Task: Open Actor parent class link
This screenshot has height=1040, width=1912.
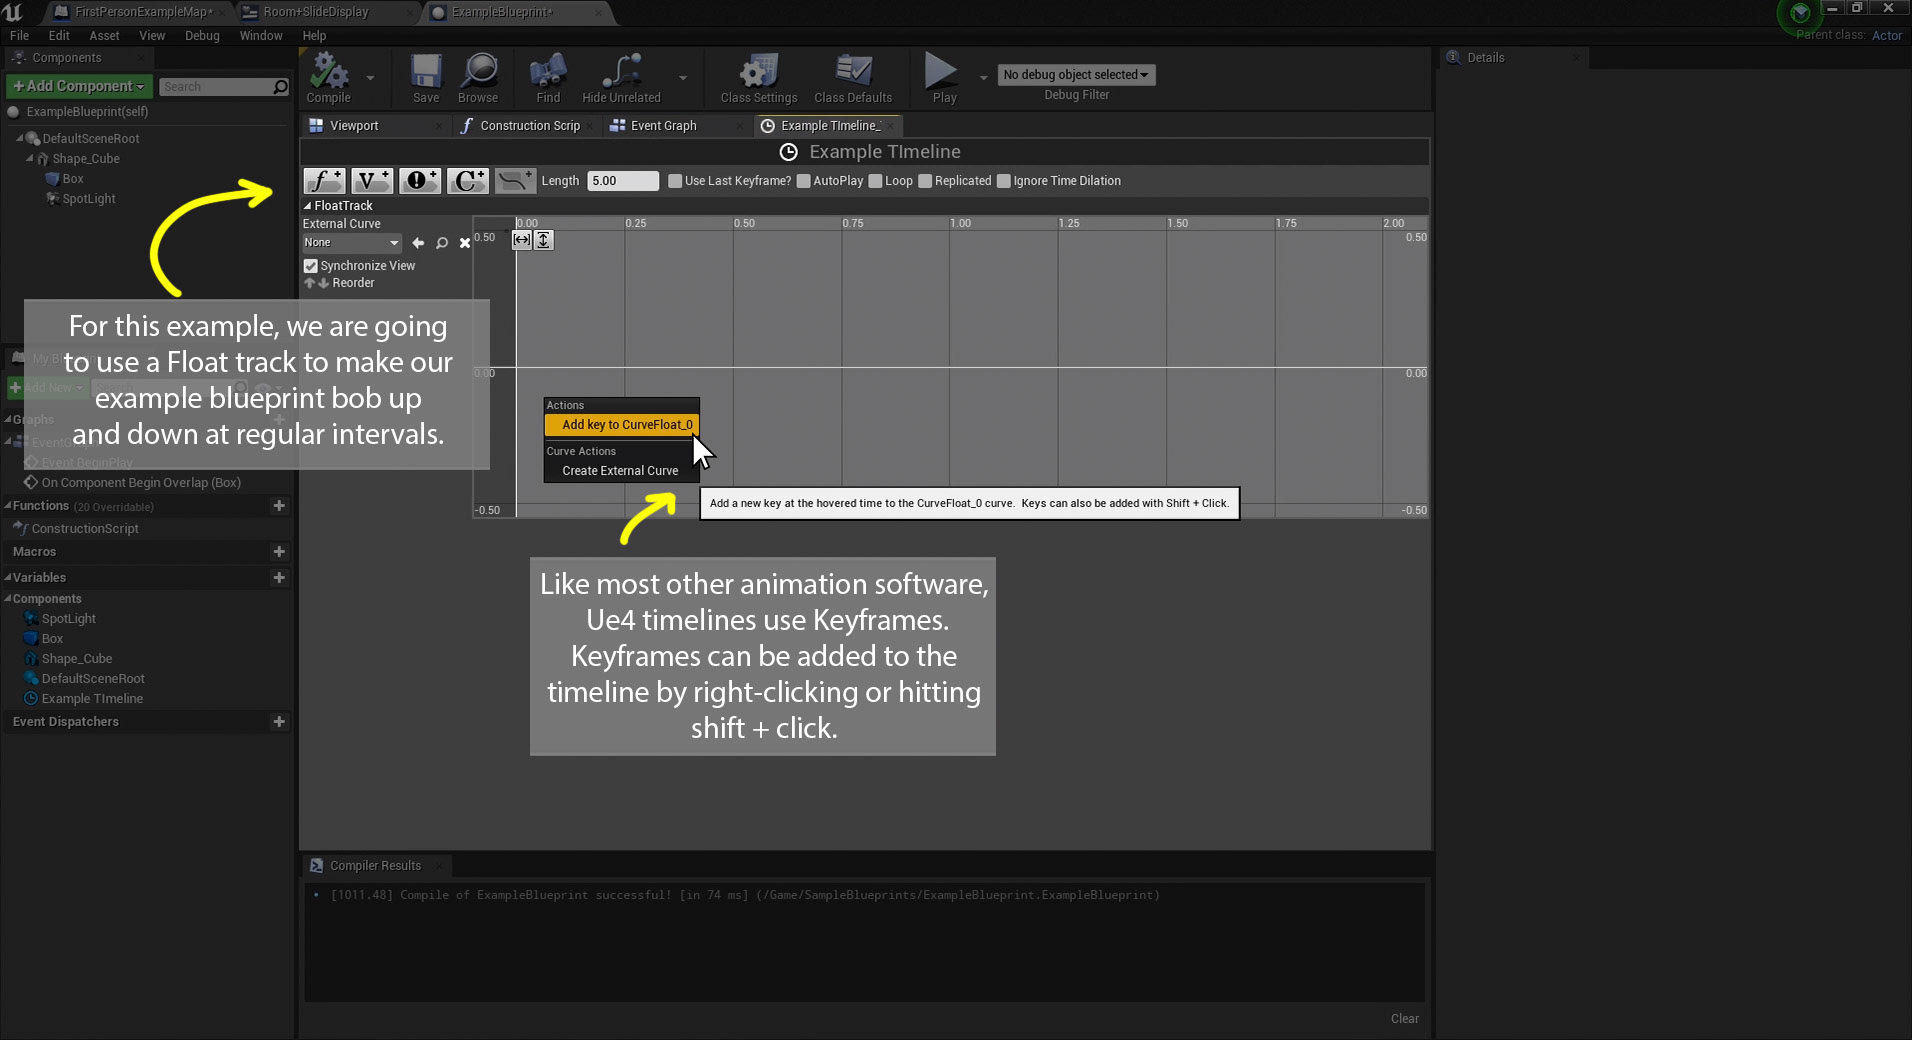Action: click(x=1886, y=36)
